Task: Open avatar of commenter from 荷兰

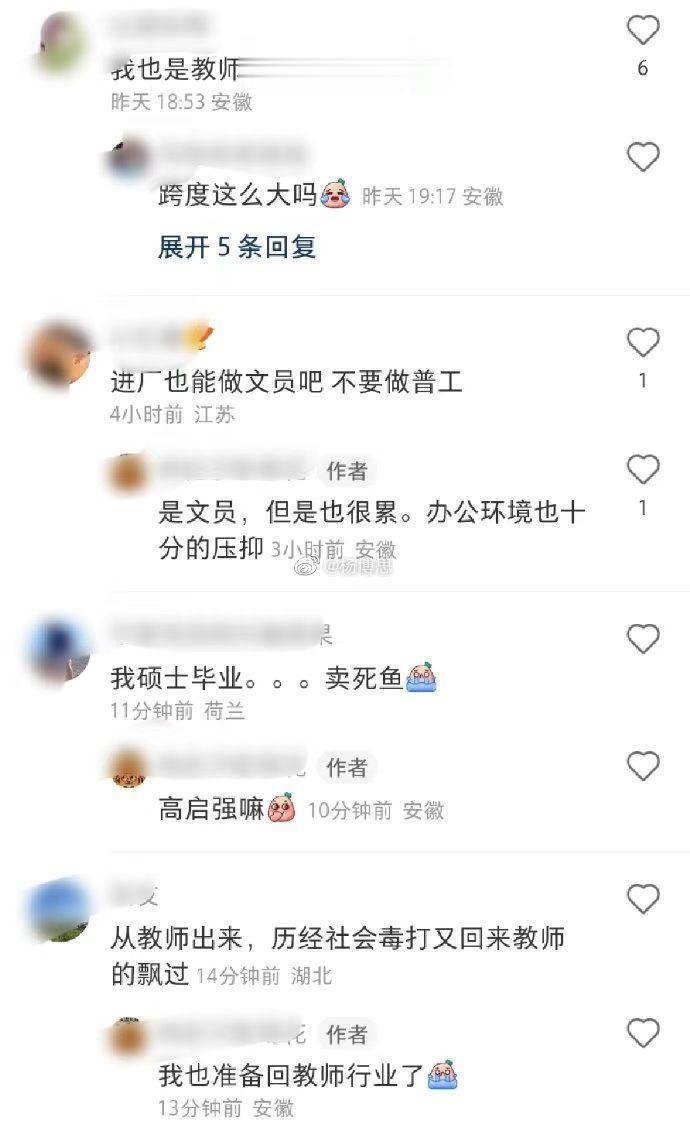Action: [x=59, y=650]
